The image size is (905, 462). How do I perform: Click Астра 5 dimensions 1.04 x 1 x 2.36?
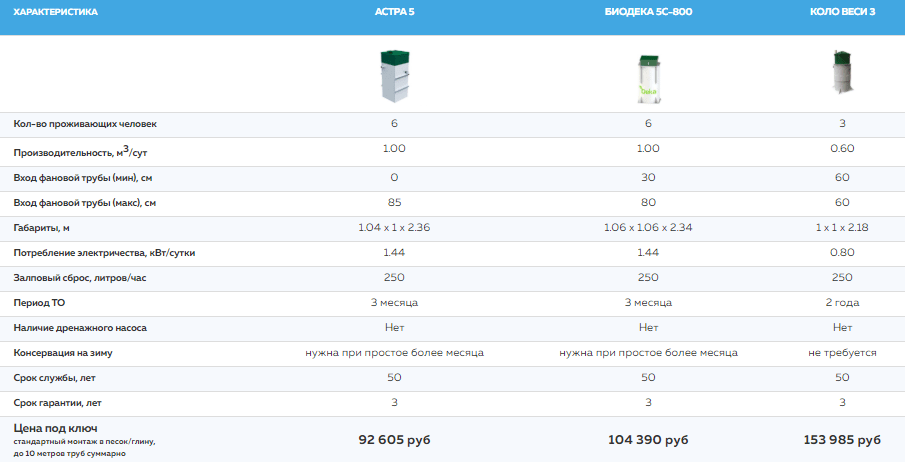(x=394, y=228)
